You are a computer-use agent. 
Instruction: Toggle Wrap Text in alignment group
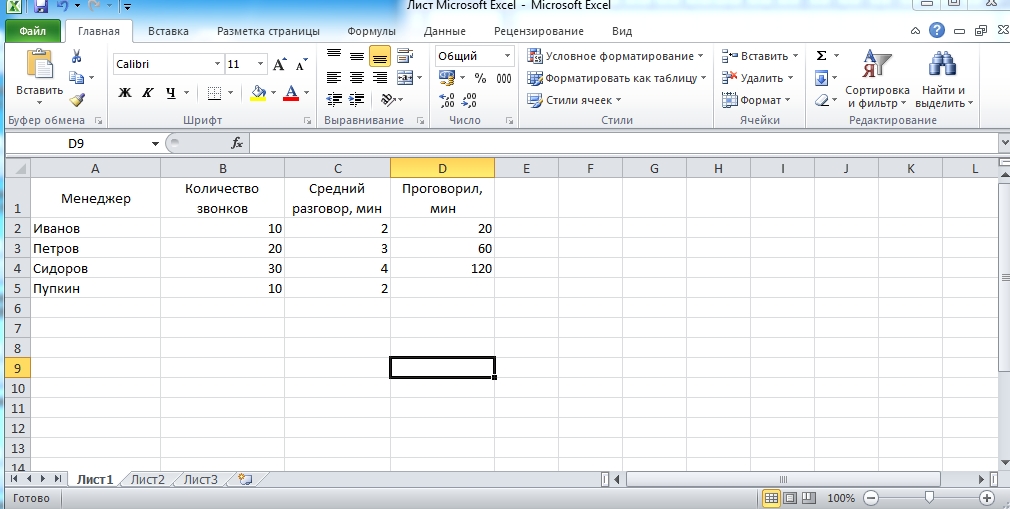tap(404, 56)
